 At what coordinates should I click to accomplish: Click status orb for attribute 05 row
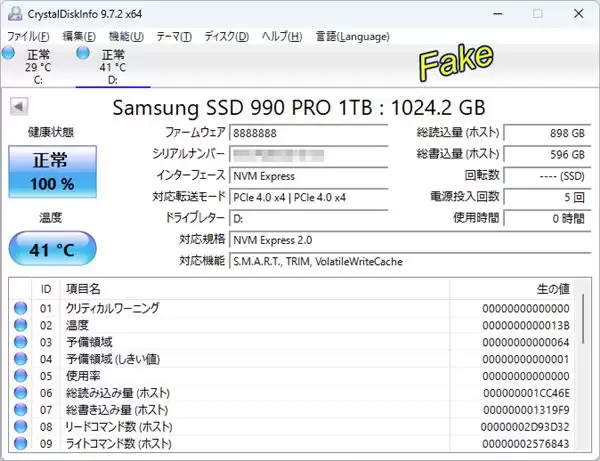20,376
